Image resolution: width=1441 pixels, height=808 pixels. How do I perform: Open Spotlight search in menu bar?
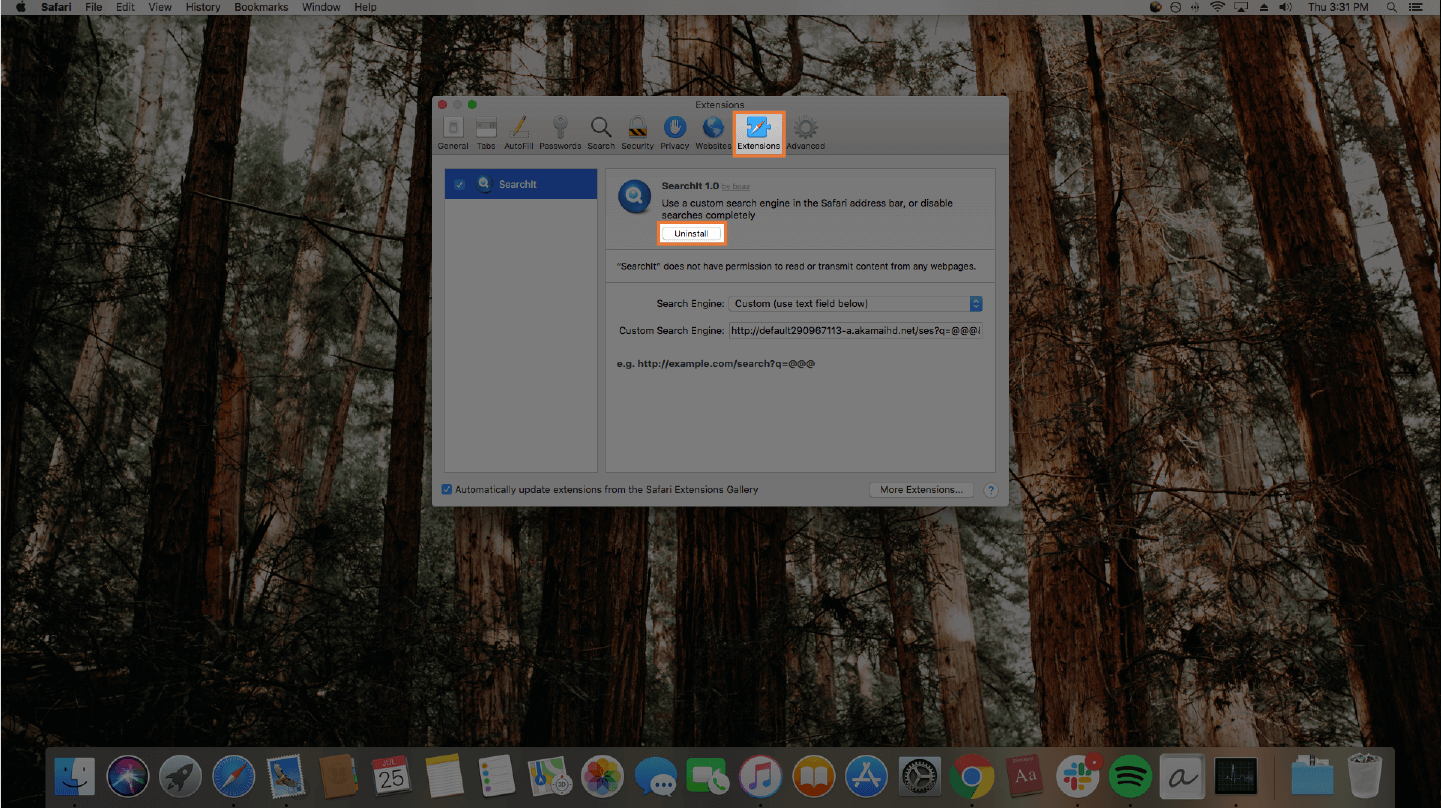tap(1391, 7)
